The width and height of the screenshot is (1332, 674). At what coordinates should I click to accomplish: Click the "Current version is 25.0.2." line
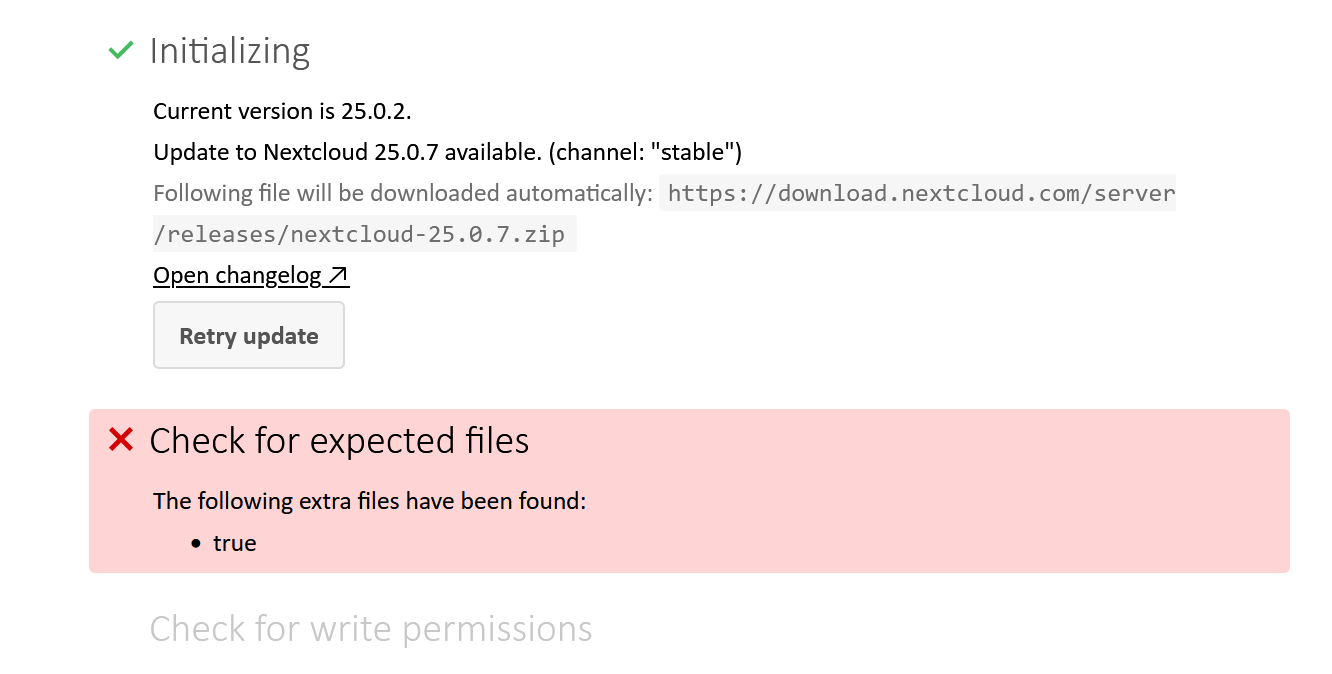coord(282,111)
